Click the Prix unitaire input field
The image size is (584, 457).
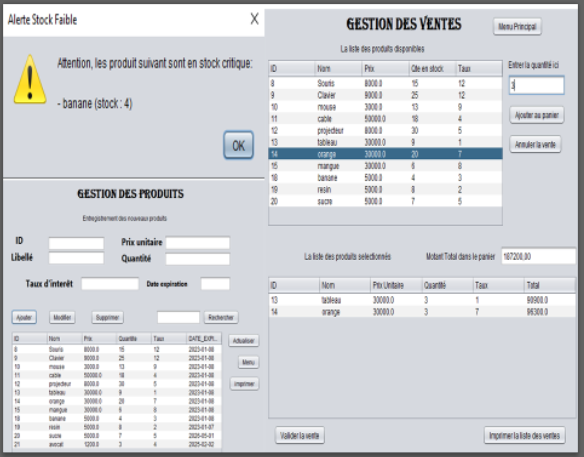pyautogui.click(x=198, y=243)
